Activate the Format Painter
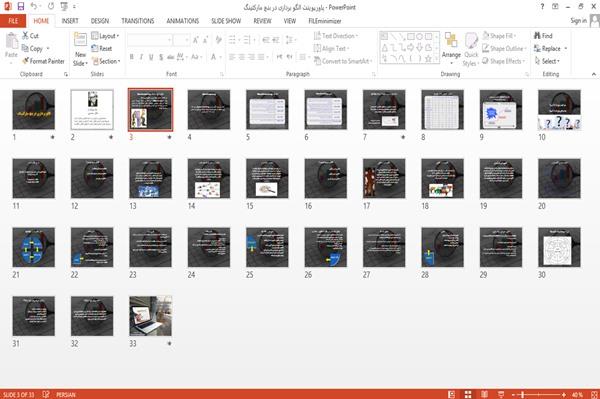This screenshot has width=600, height=399. point(43,61)
